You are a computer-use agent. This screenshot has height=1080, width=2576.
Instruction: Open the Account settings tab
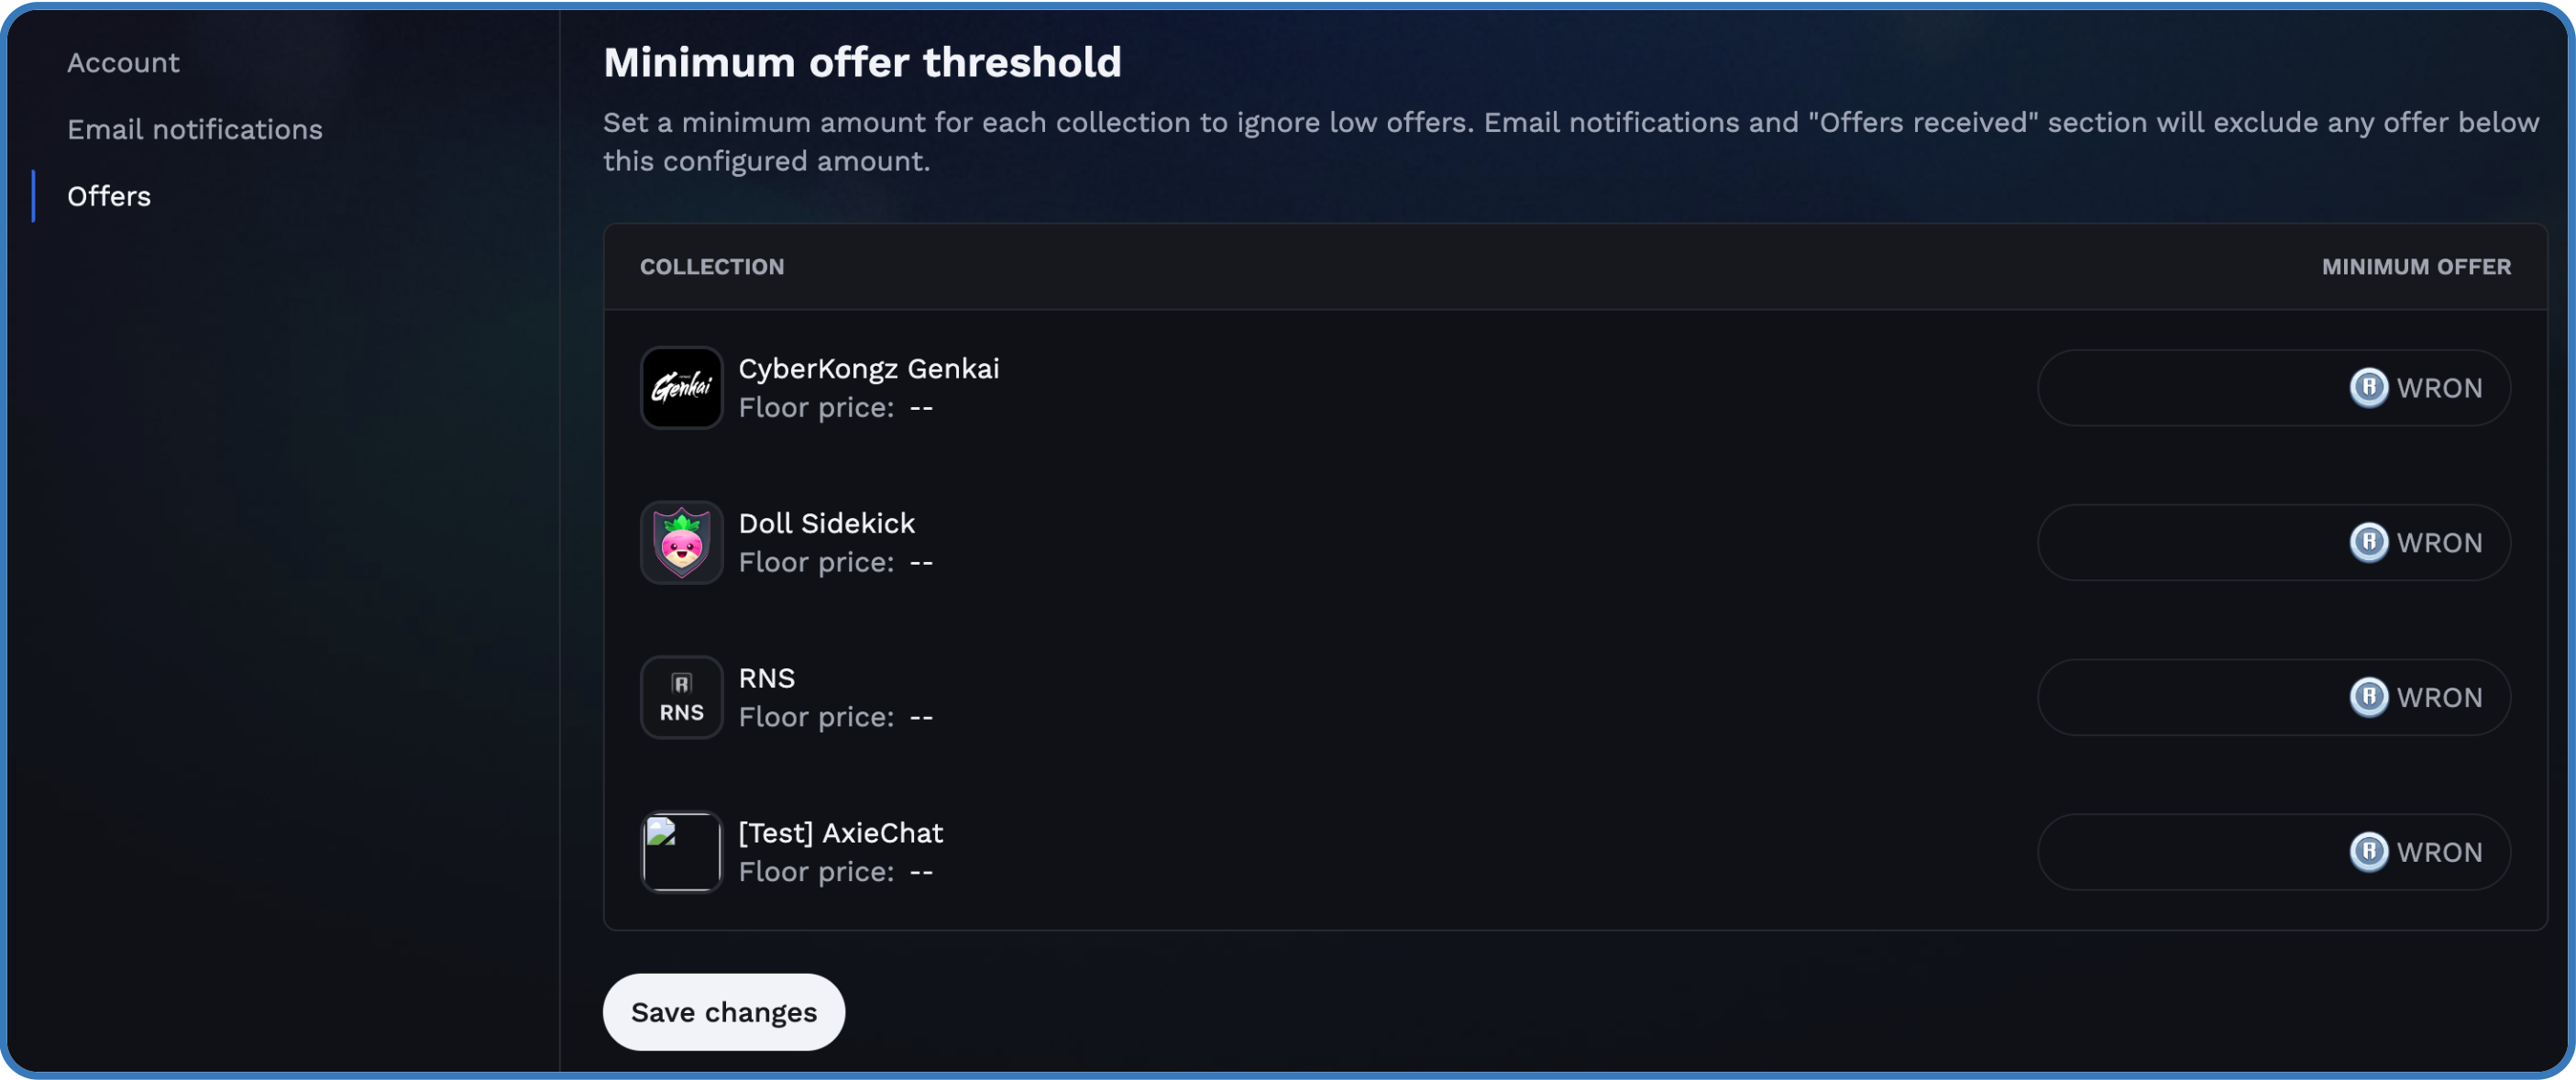(x=123, y=63)
